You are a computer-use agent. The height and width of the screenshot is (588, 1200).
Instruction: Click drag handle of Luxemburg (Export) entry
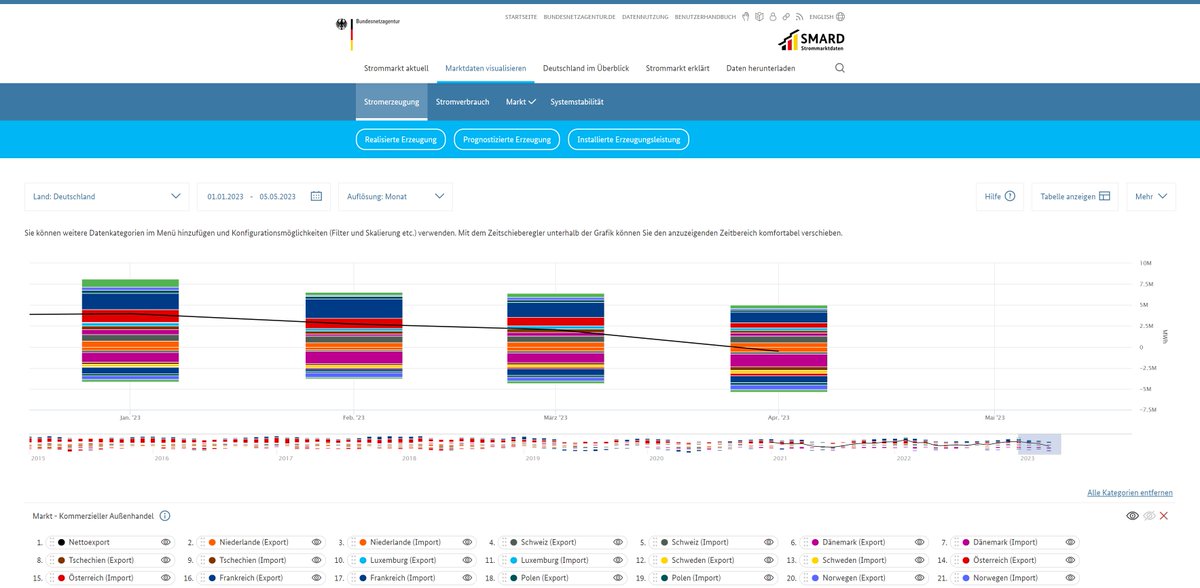pyautogui.click(x=353, y=560)
